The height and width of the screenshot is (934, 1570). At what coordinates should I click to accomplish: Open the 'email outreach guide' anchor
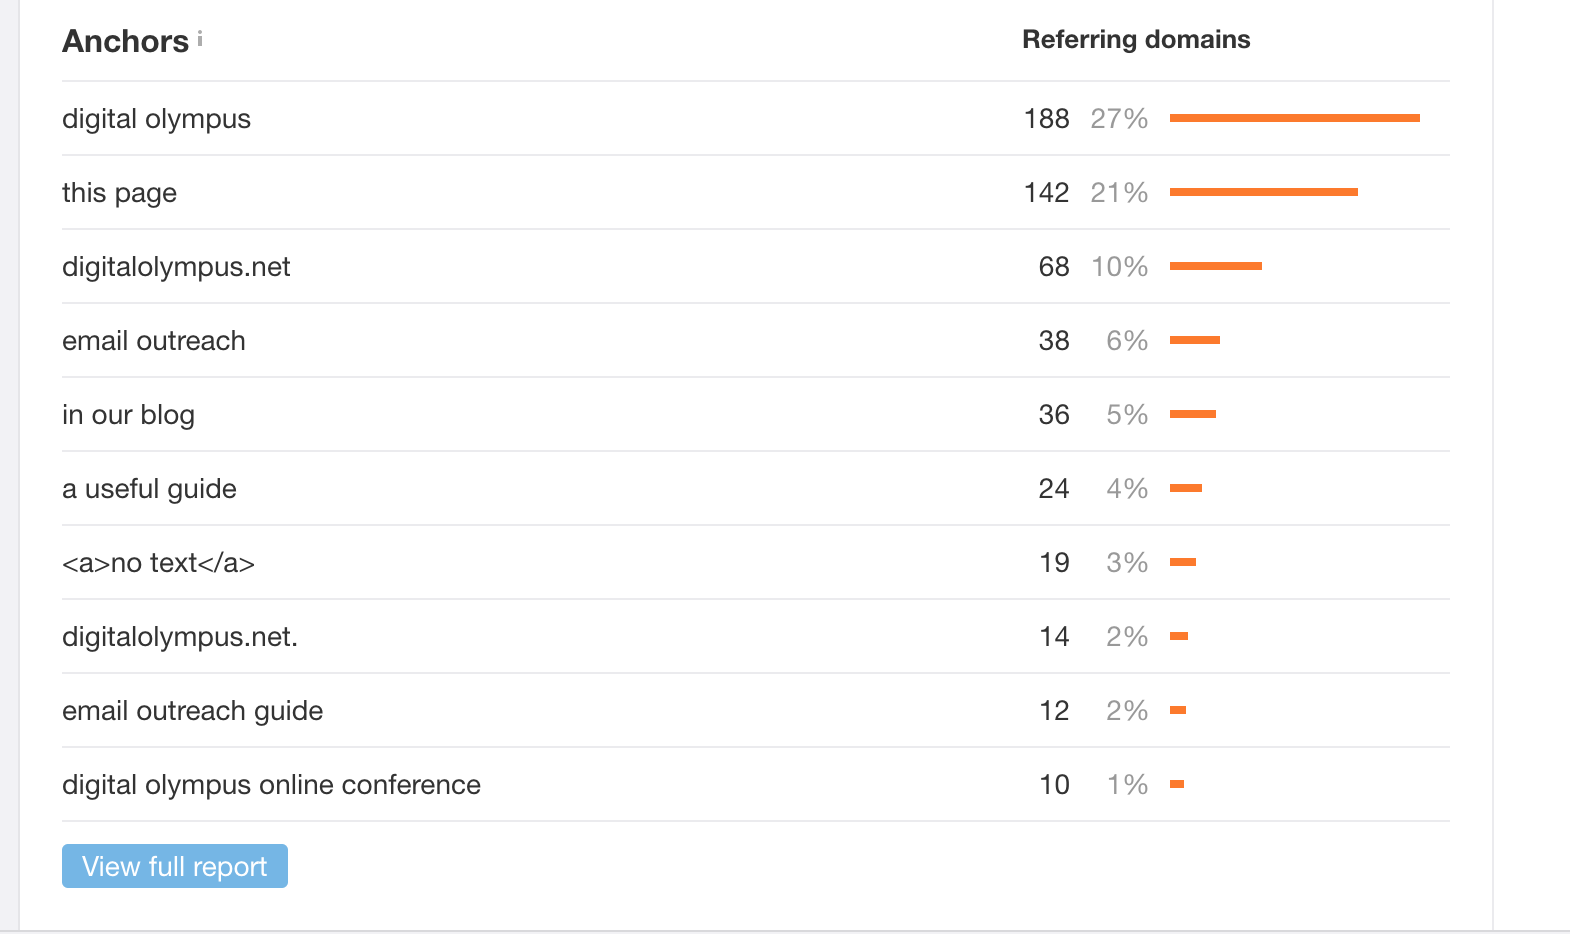tap(192, 711)
